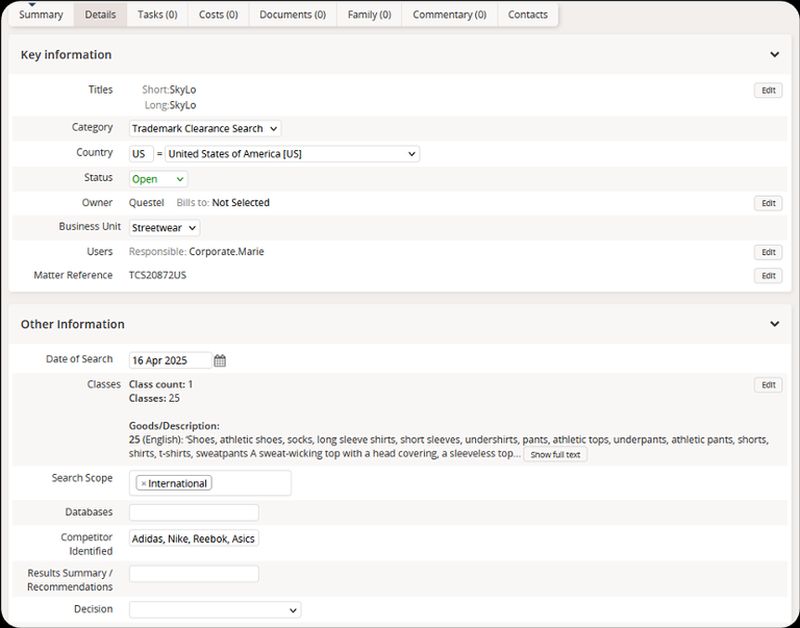This screenshot has width=800, height=628.
Task: Open the Date of Search calendar picker
Action: [220, 361]
